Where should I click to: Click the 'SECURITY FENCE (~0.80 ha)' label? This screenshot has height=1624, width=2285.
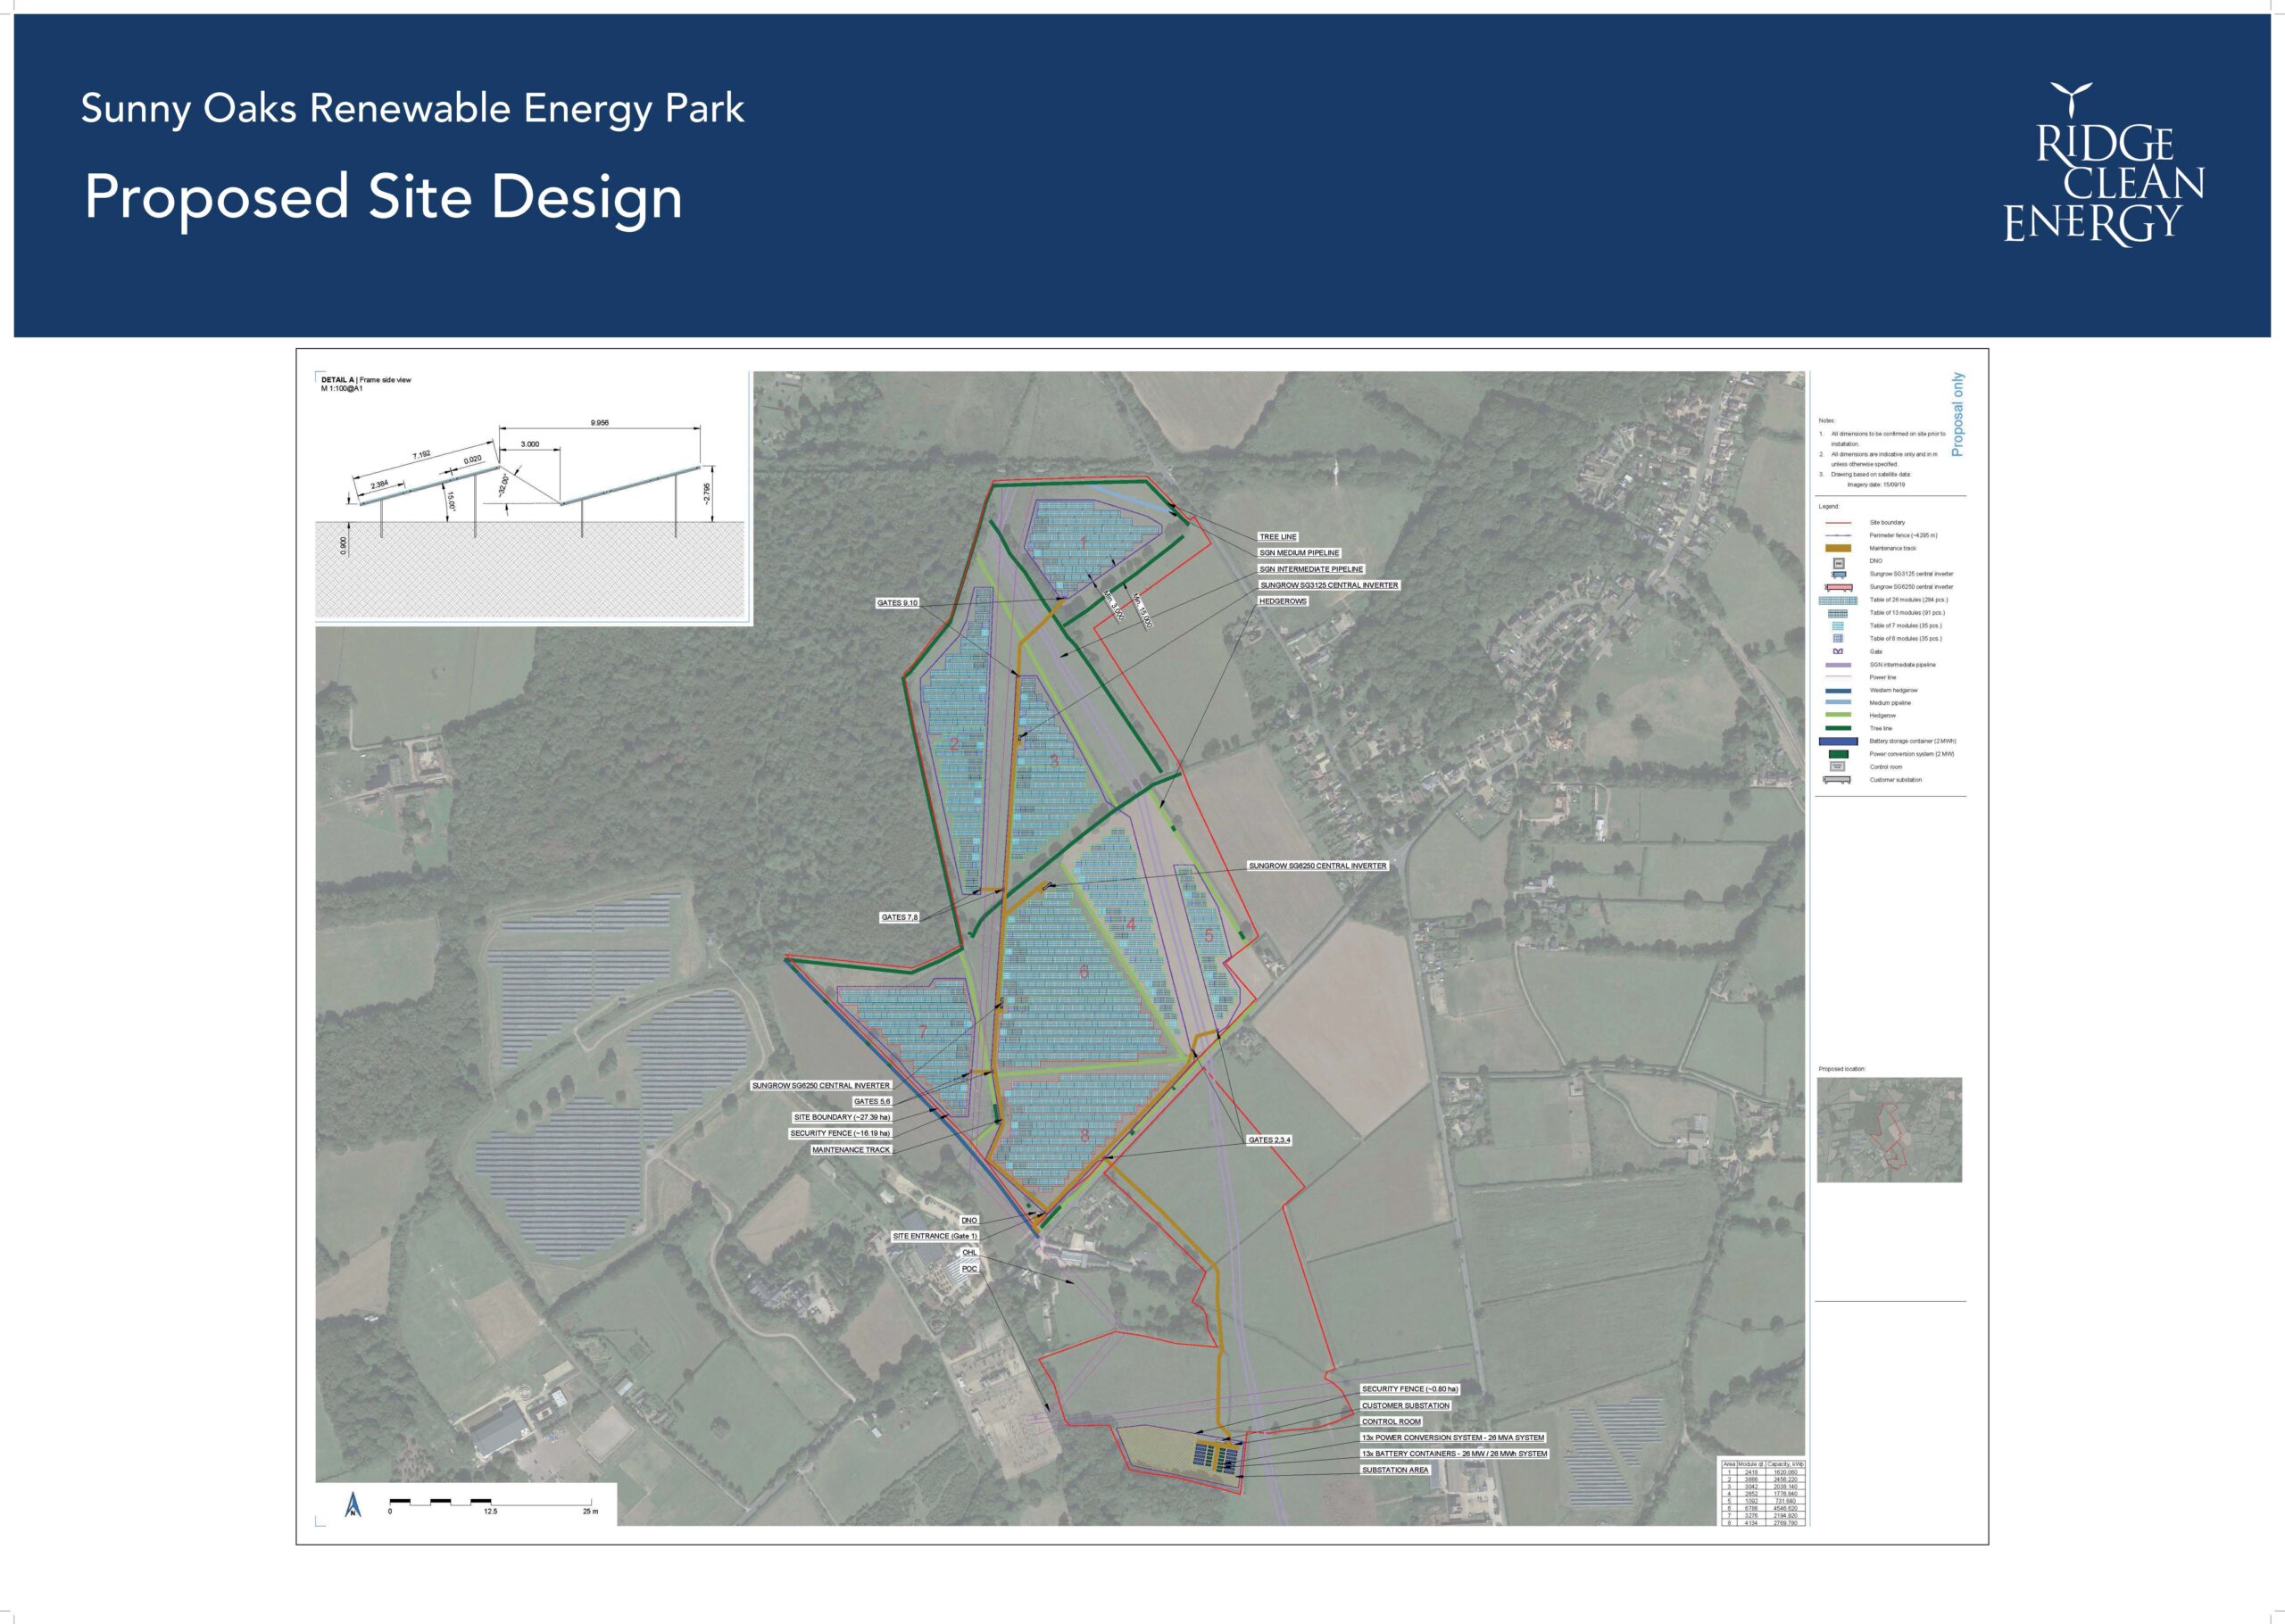pyautogui.click(x=1410, y=1389)
